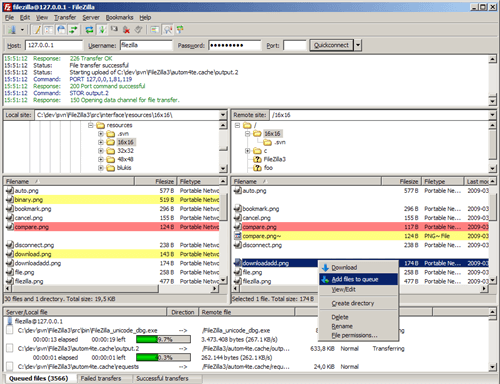
Task: Open the filename filters dialog icon
Action: 155,30
